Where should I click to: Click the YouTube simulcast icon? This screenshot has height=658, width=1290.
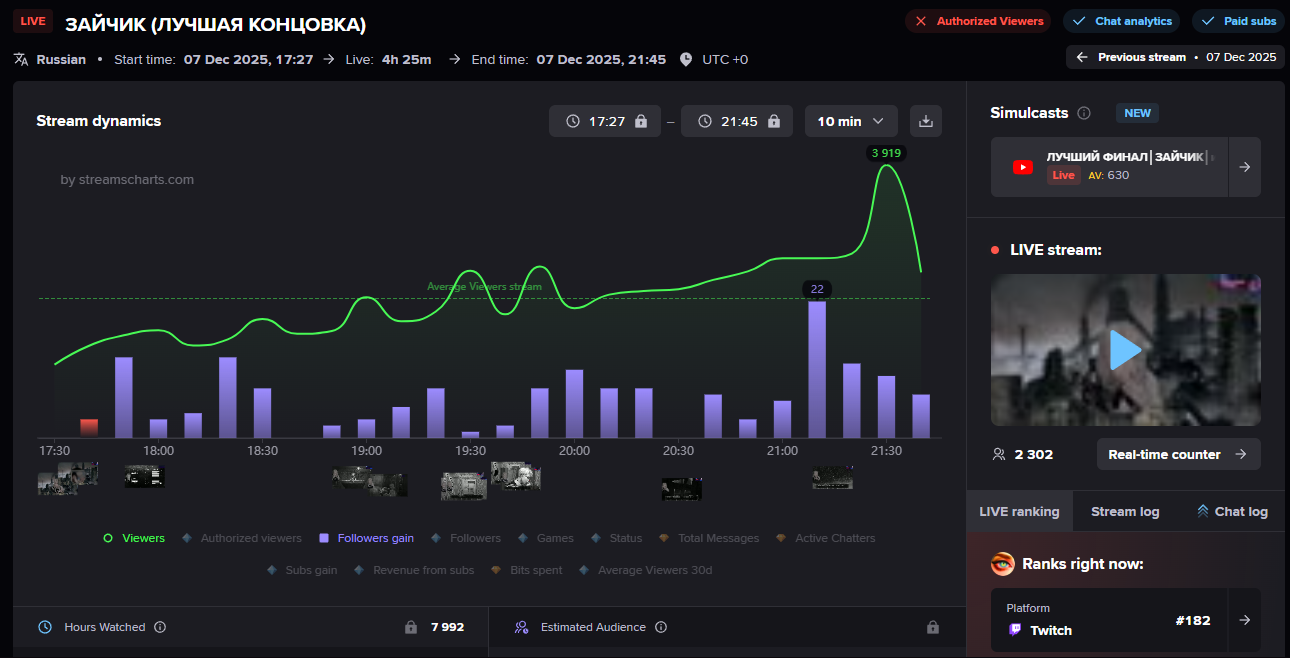[1023, 167]
